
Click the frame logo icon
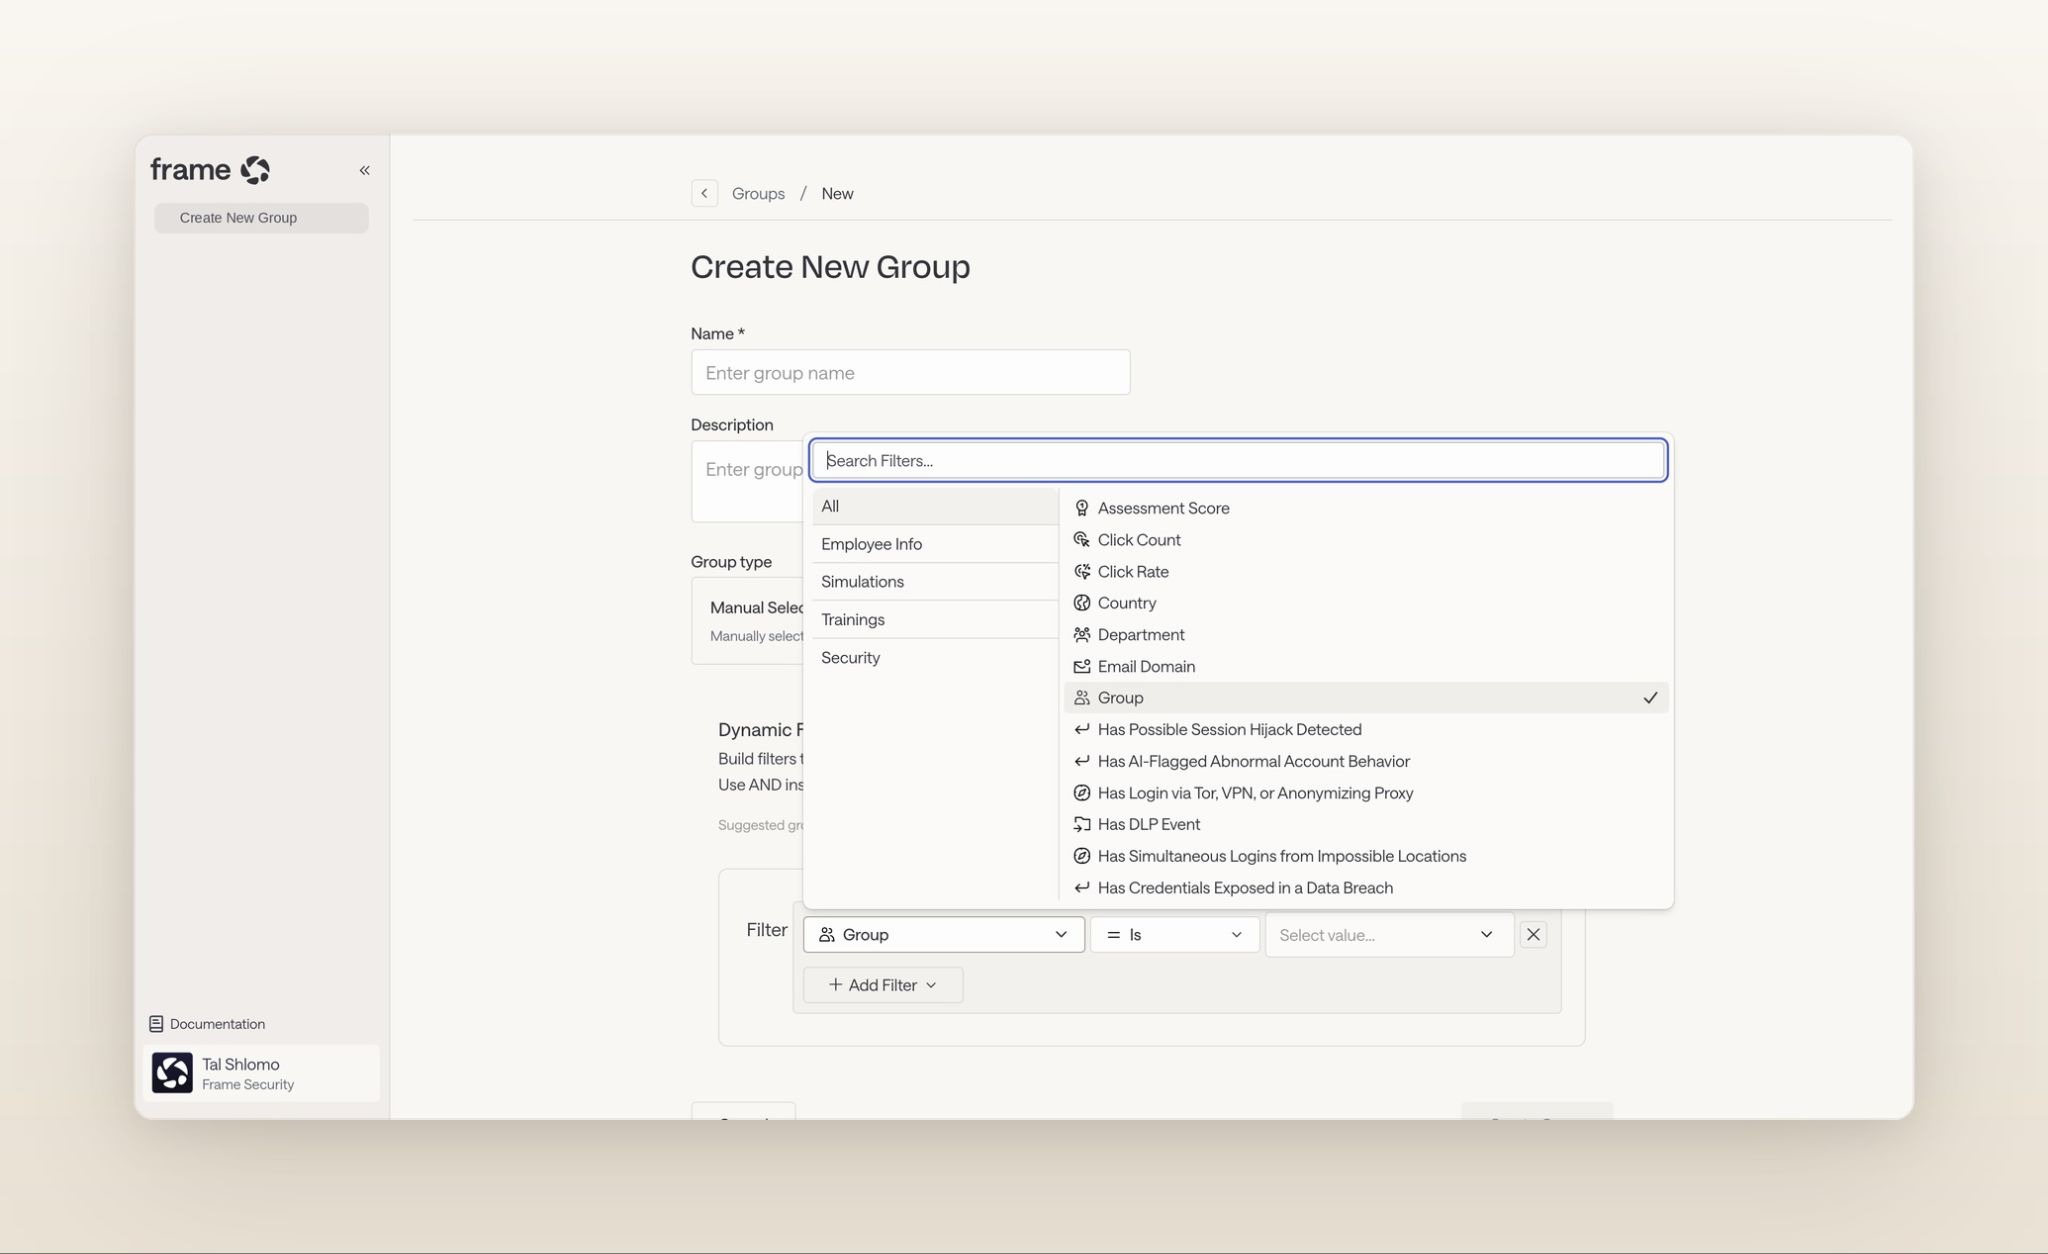tap(255, 170)
